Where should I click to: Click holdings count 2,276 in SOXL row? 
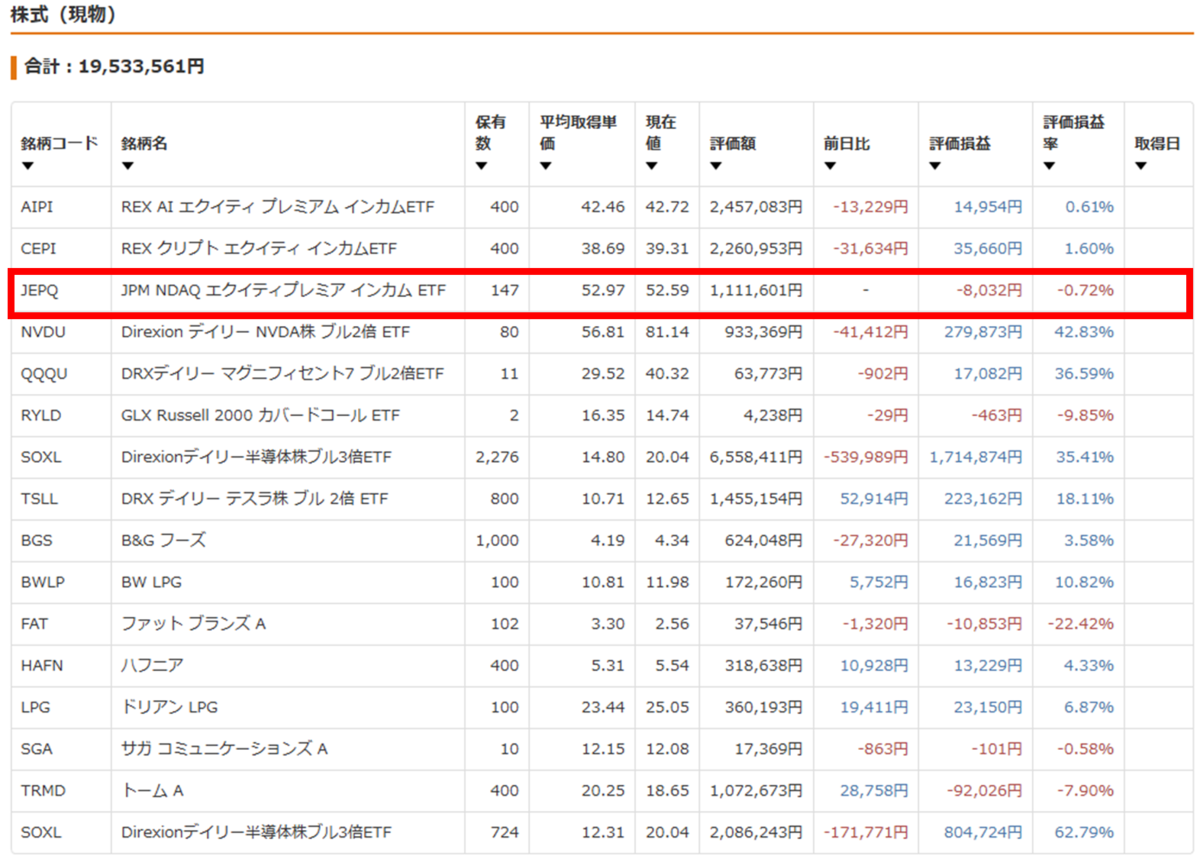[x=498, y=457]
